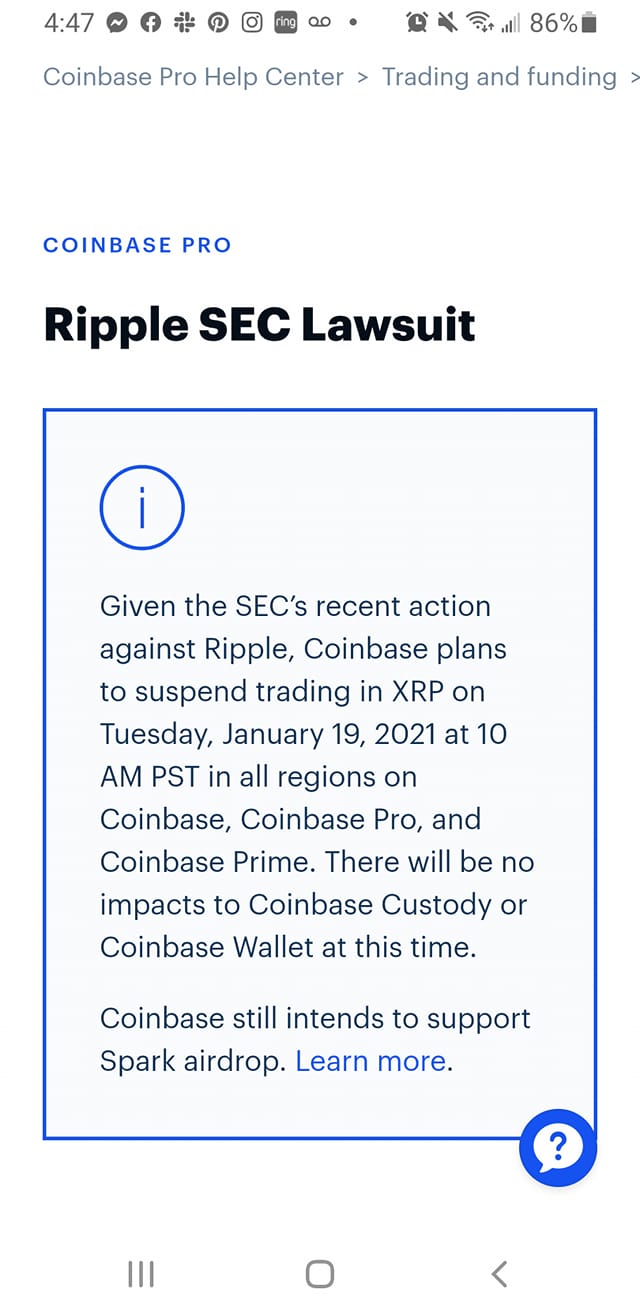Tap the COINBASE PRO category label
Image resolution: width=640 pixels, height=1315 pixels.
pos(137,245)
